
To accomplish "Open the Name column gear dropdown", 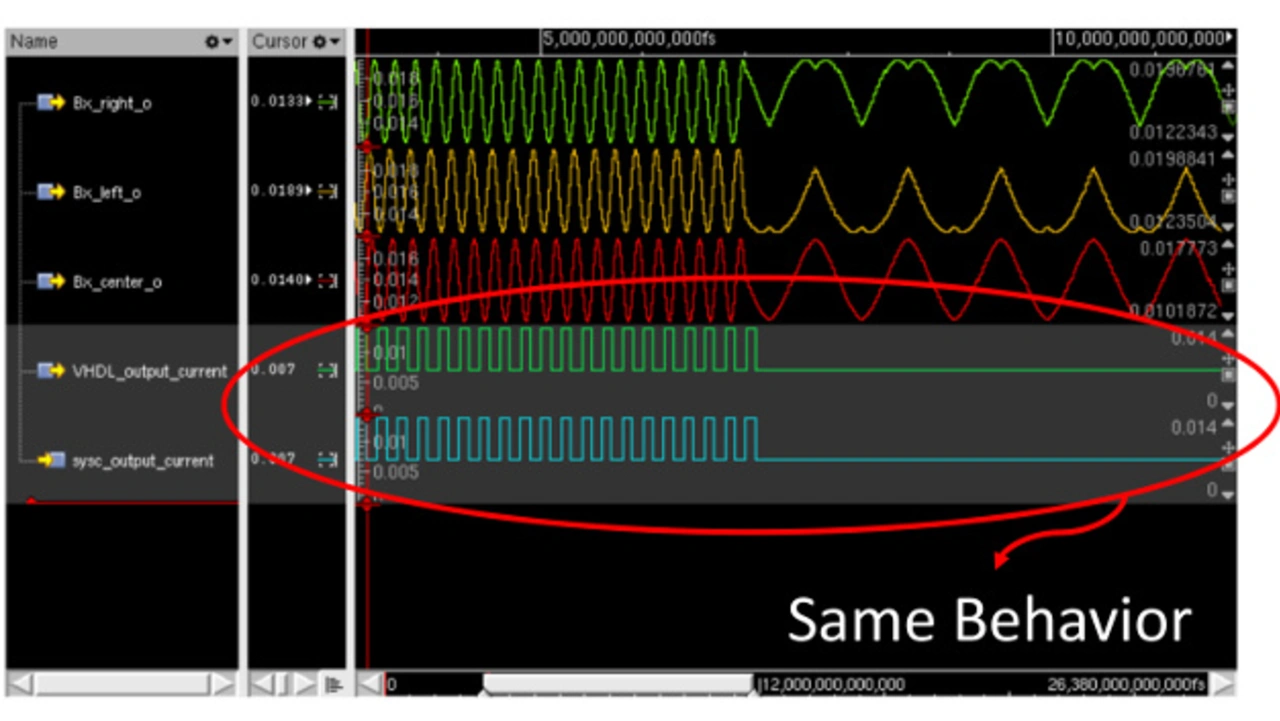I will pos(218,42).
